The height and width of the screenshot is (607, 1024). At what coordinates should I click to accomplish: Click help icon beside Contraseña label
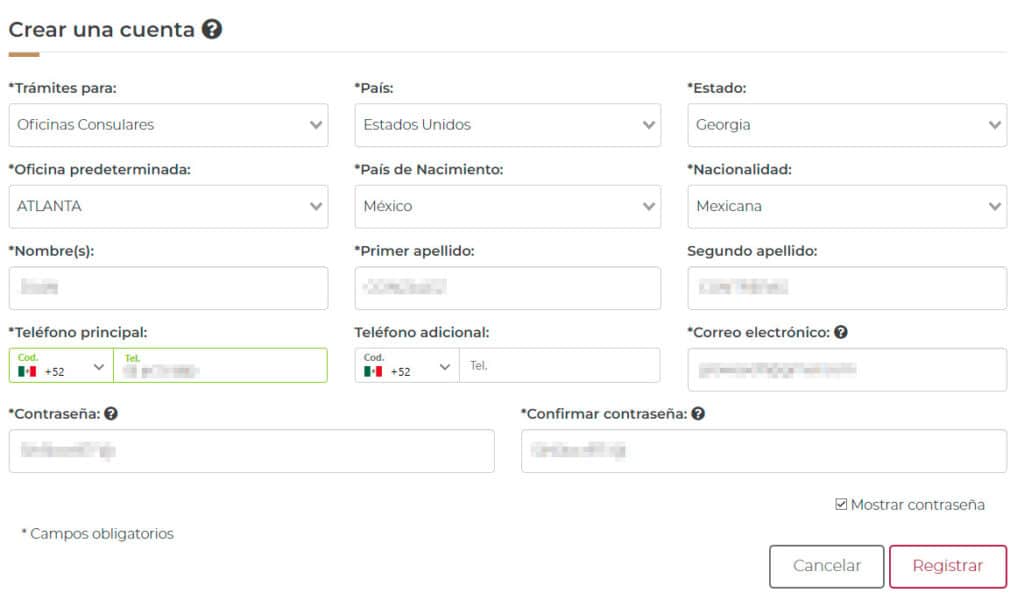coord(111,413)
